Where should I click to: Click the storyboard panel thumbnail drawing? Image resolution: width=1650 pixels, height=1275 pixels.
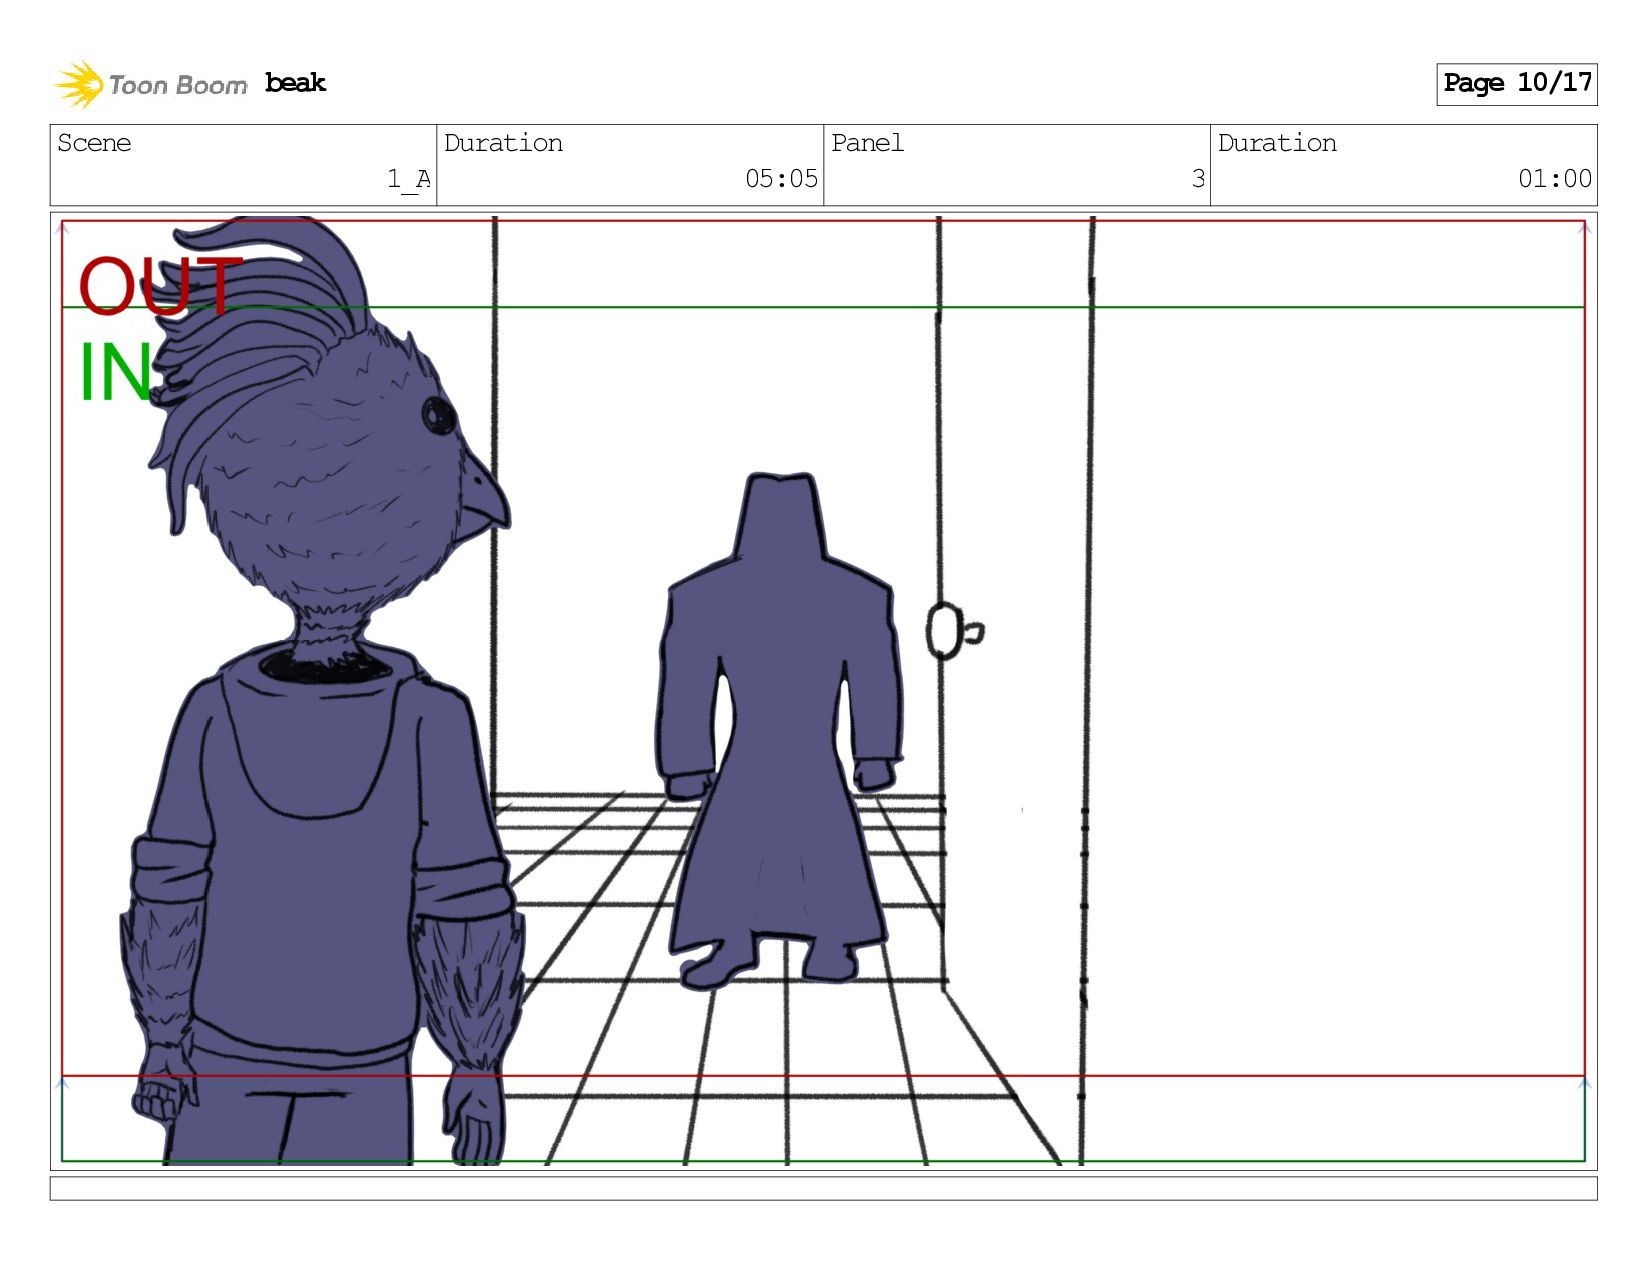coord(823,691)
